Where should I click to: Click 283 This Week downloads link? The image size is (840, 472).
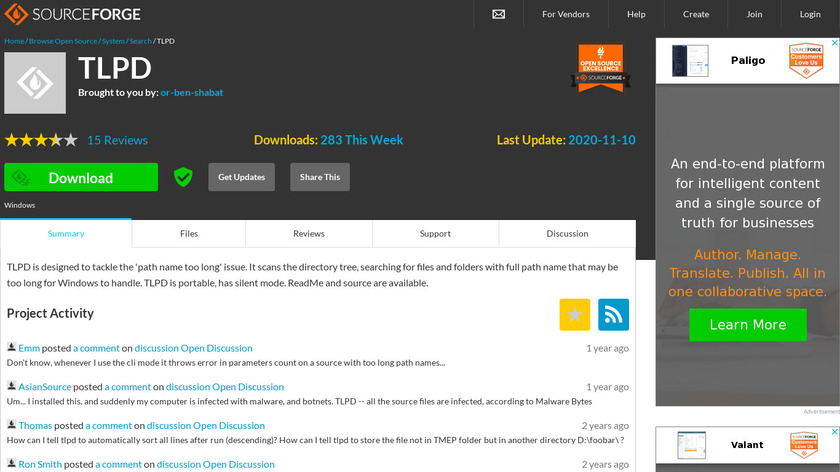pyautogui.click(x=362, y=140)
